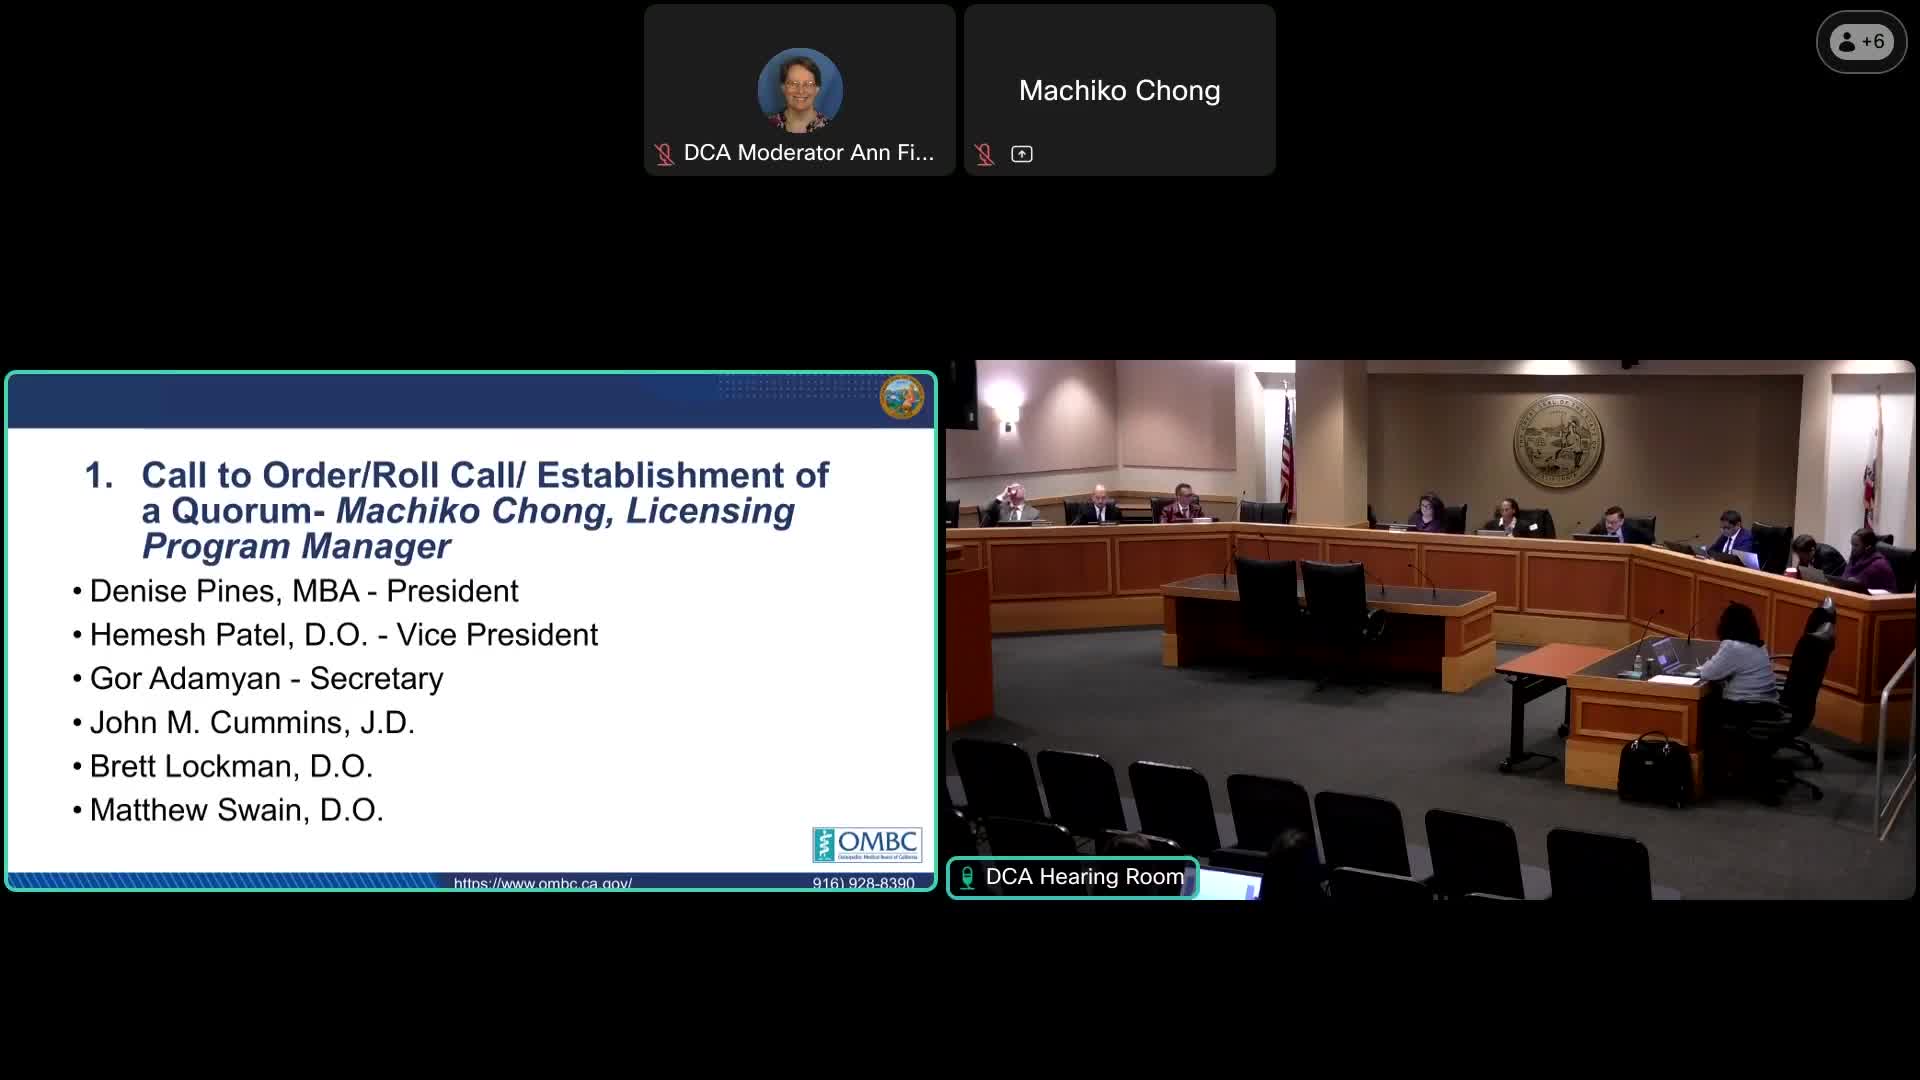The height and width of the screenshot is (1080, 1920).
Task: Open the ombc.ca.gov website link
Action: [x=542, y=883]
